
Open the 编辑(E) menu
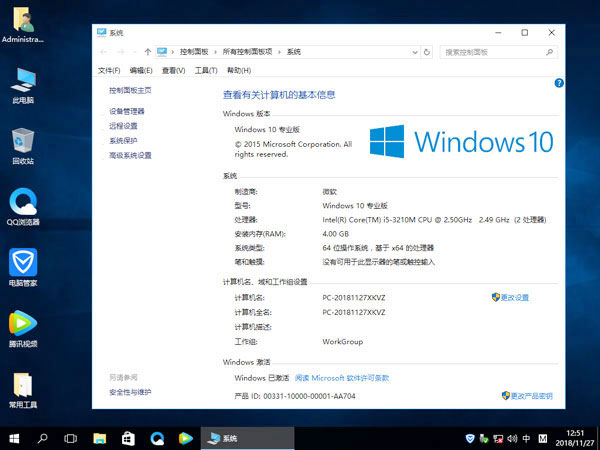141,70
